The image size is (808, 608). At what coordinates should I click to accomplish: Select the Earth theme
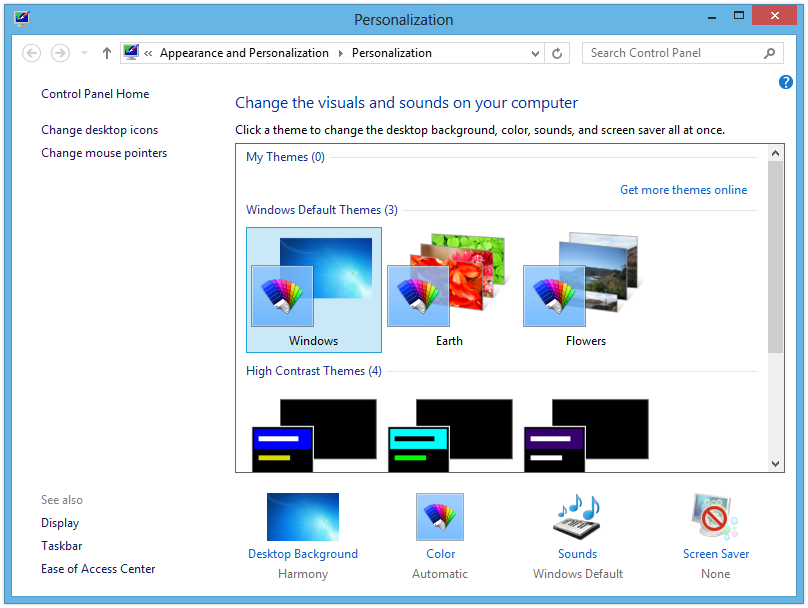coord(449,290)
